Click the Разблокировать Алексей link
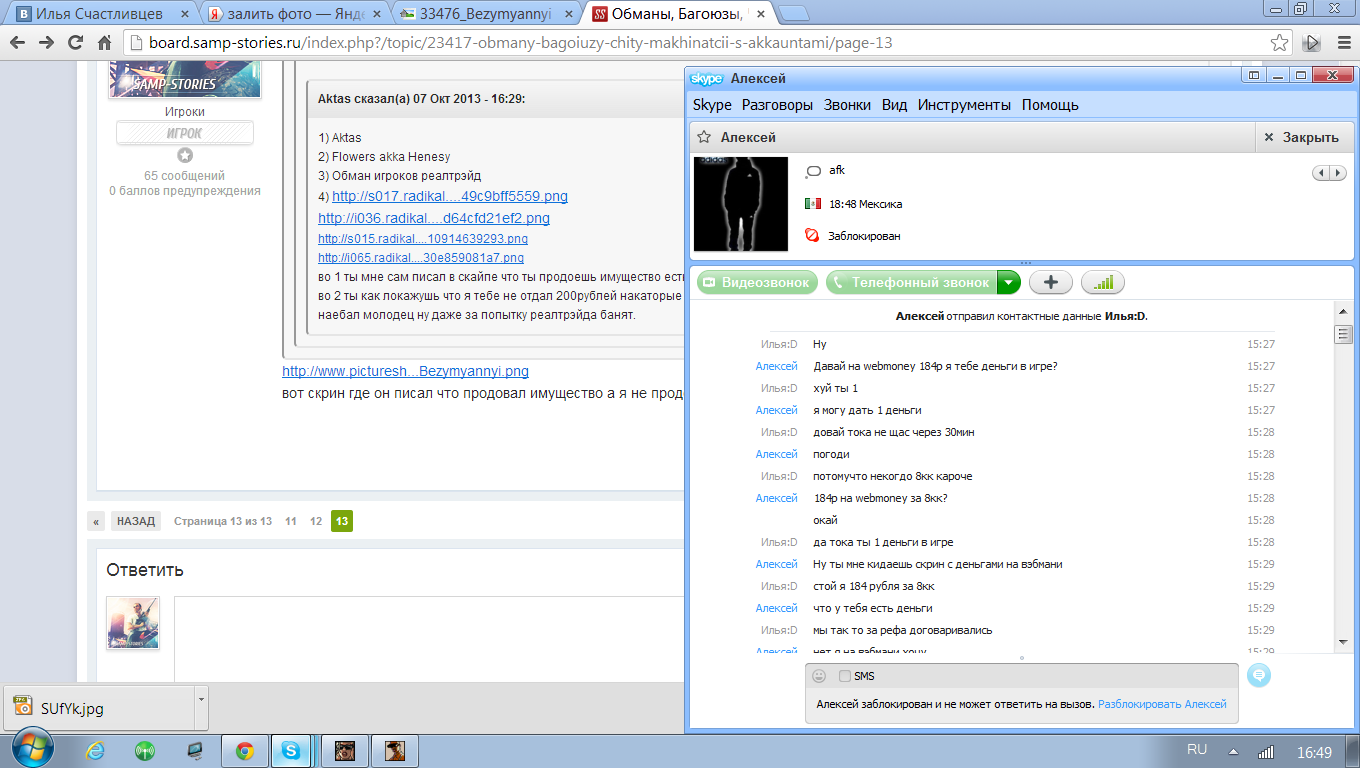The width and height of the screenshot is (1360, 768). click(1162, 704)
